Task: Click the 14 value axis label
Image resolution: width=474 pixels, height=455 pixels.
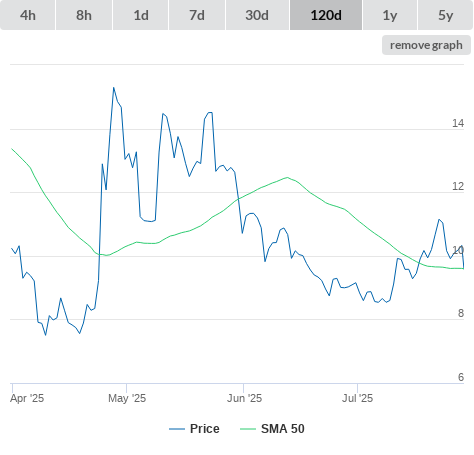Action: pyautogui.click(x=458, y=123)
